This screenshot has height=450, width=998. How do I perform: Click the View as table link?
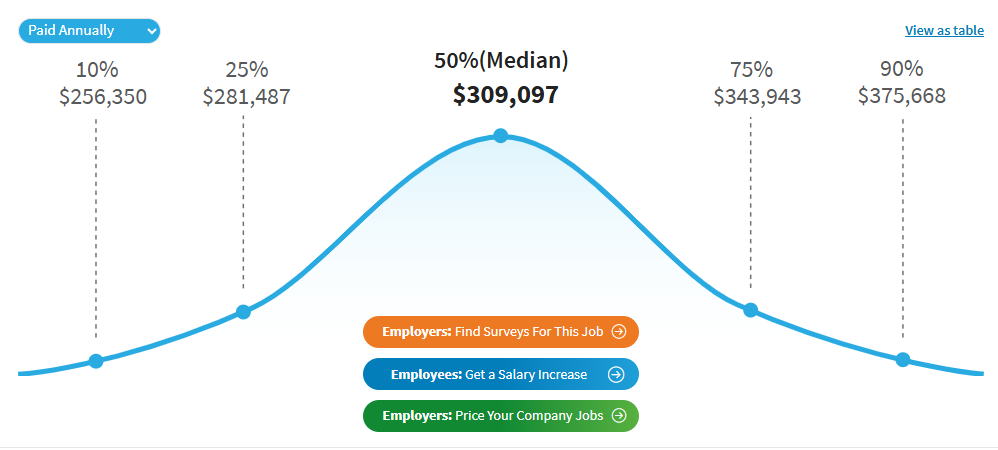click(944, 30)
